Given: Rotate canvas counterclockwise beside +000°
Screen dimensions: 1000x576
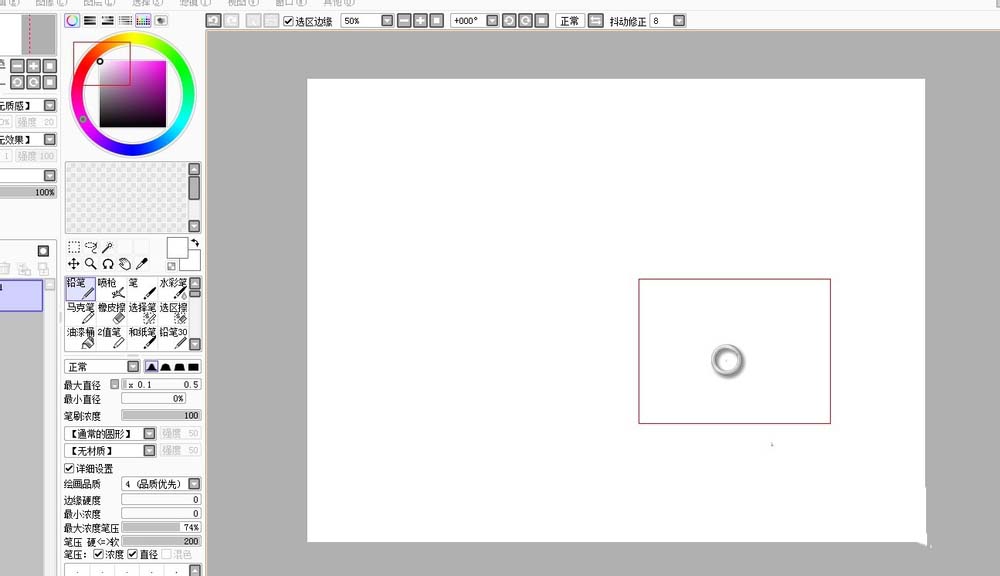Looking at the screenshot, I should (509, 20).
